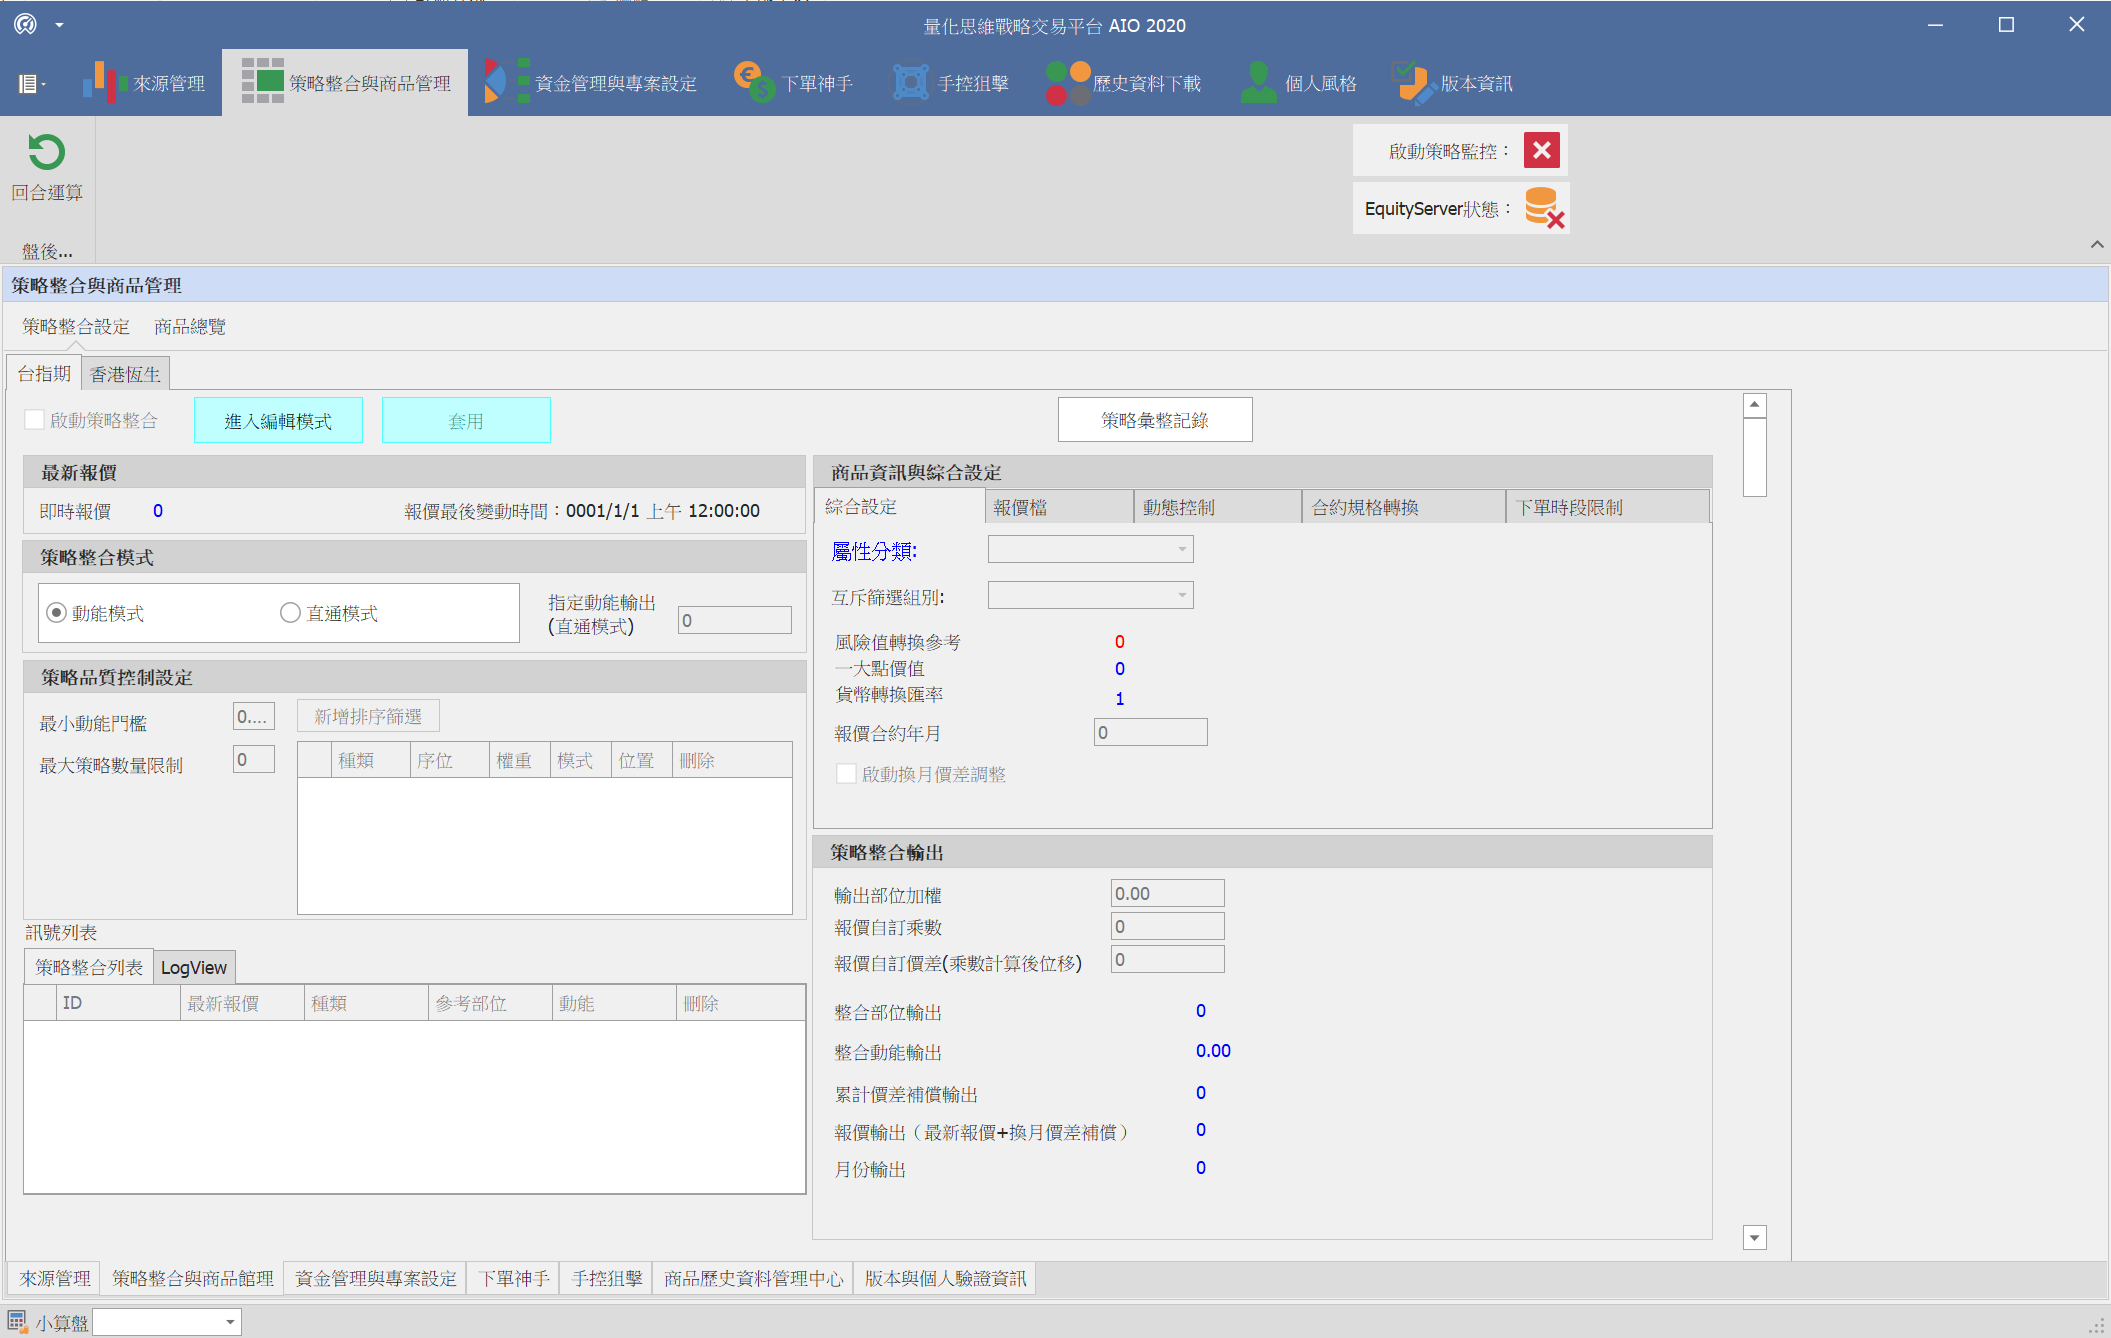This screenshot has width=2111, height=1338.
Task: Click the vertical scrollbar thumb
Action: pos(1755,457)
